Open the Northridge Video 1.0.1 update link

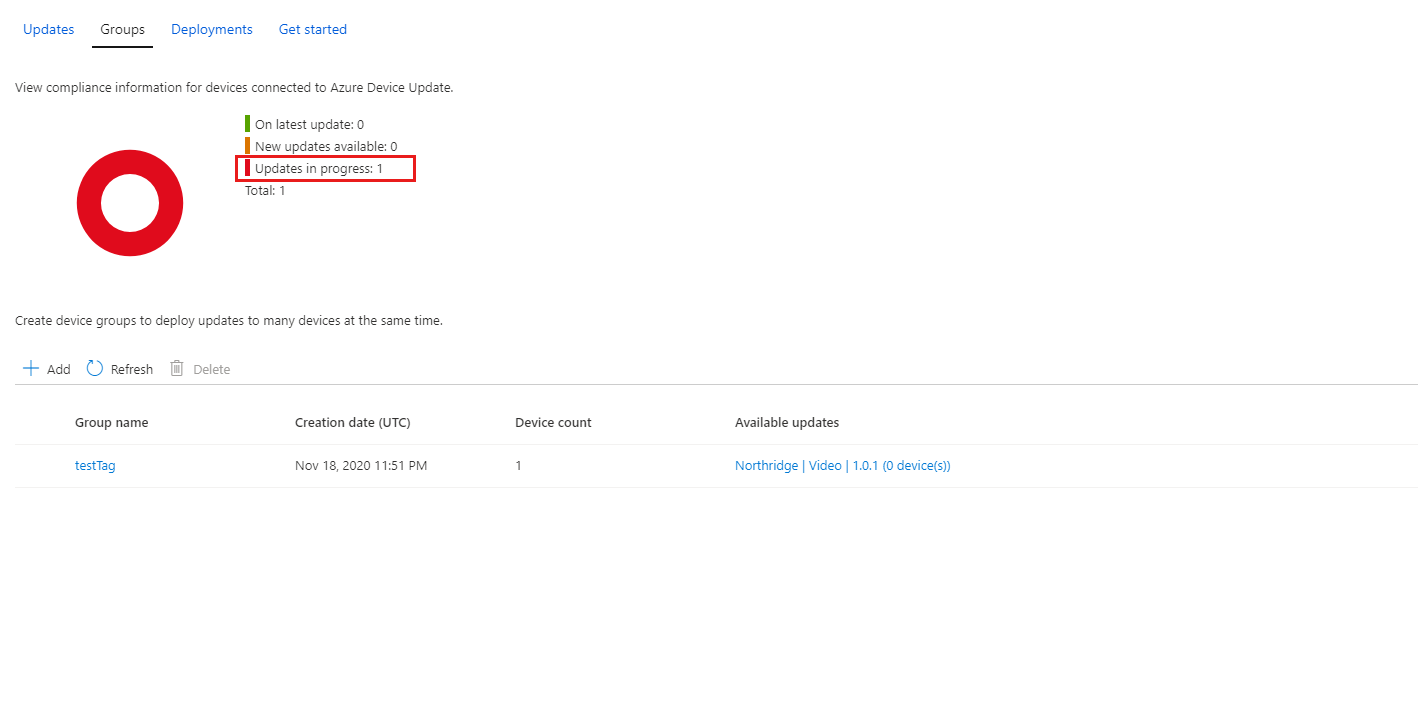842,465
